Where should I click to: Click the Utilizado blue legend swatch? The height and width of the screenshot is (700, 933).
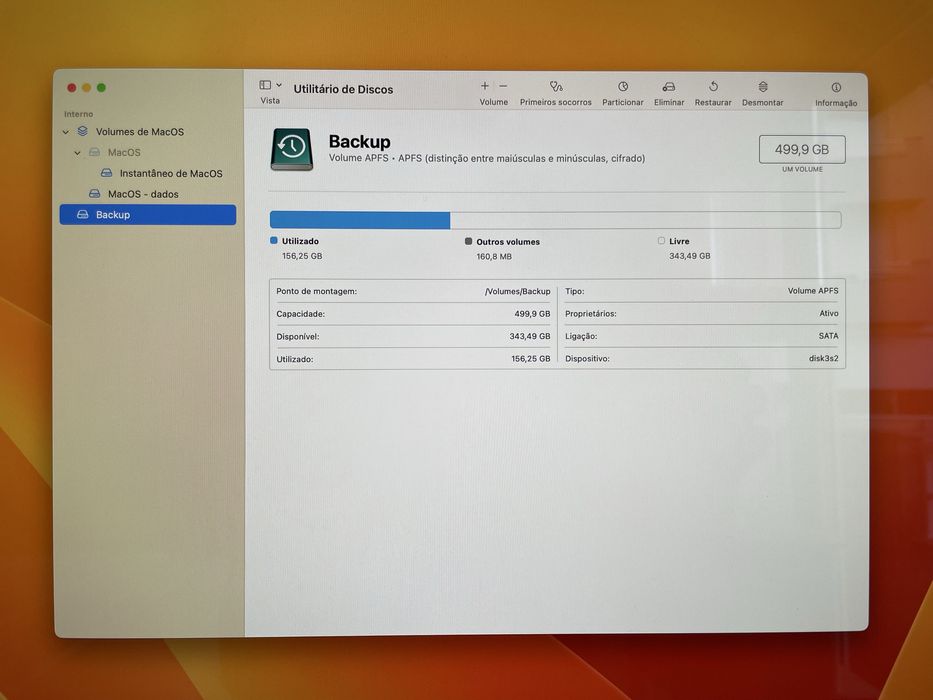(274, 240)
